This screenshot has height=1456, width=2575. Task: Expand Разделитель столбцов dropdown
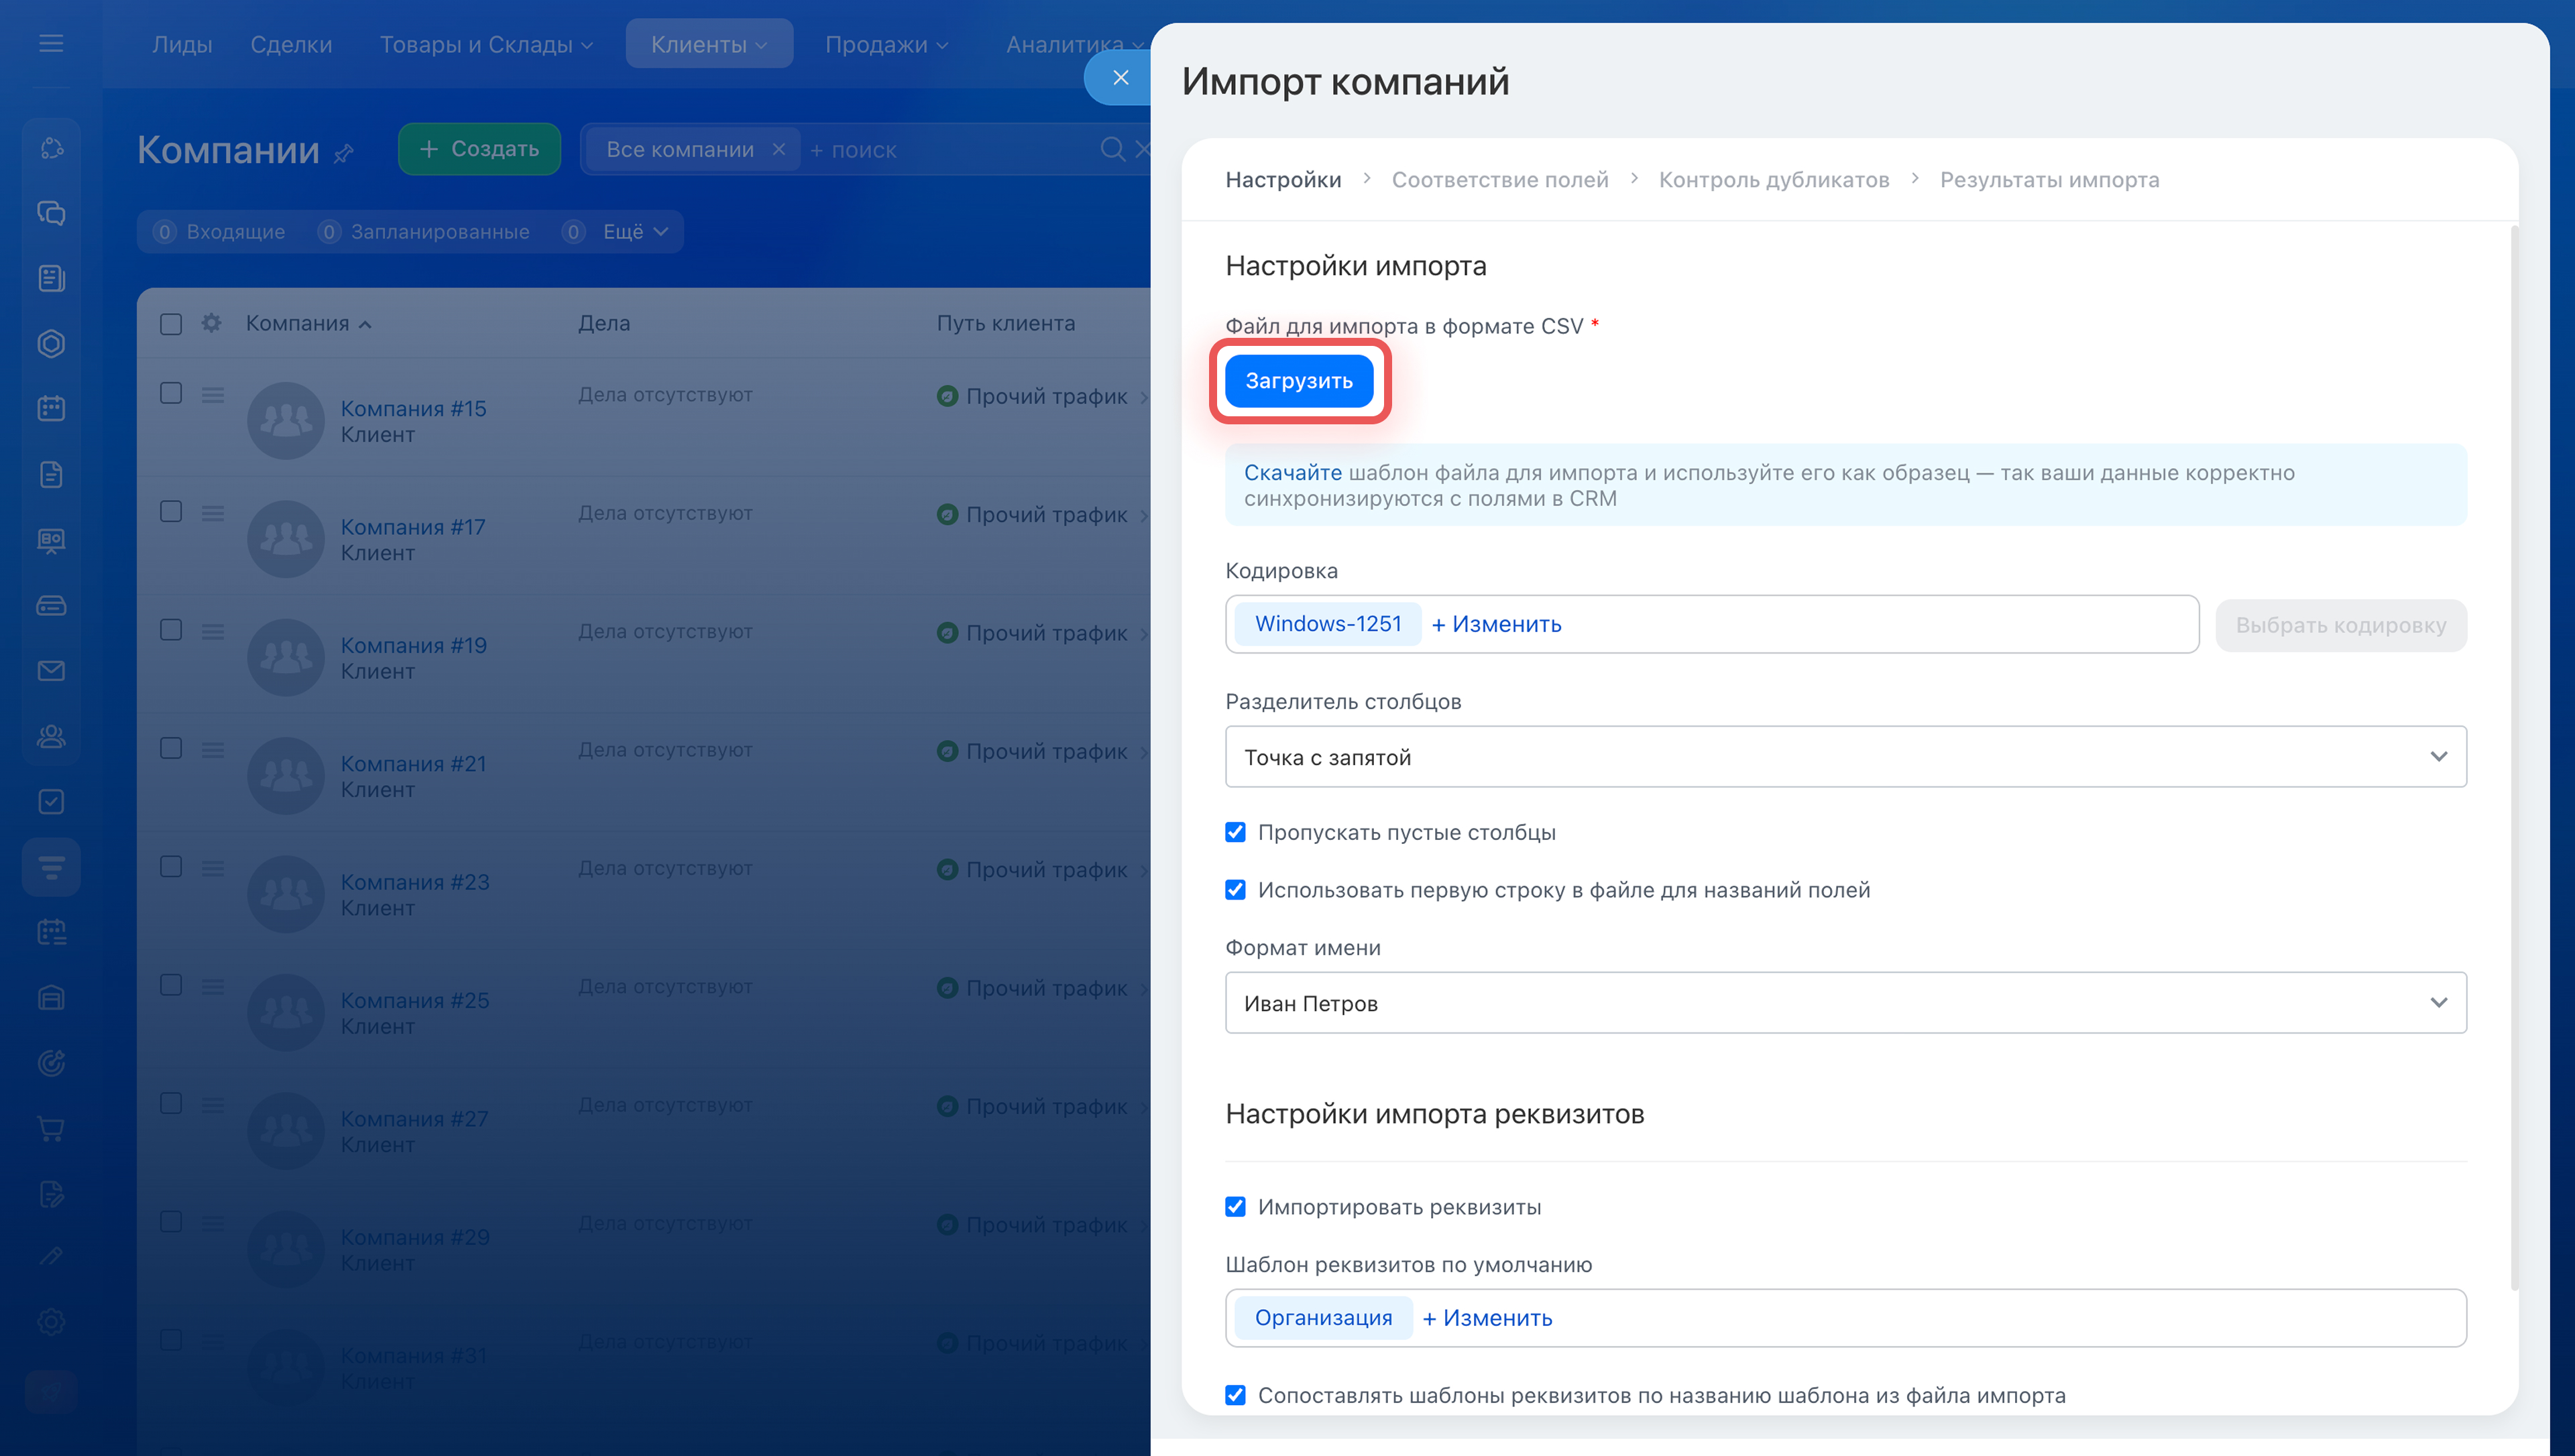[x=1845, y=757]
